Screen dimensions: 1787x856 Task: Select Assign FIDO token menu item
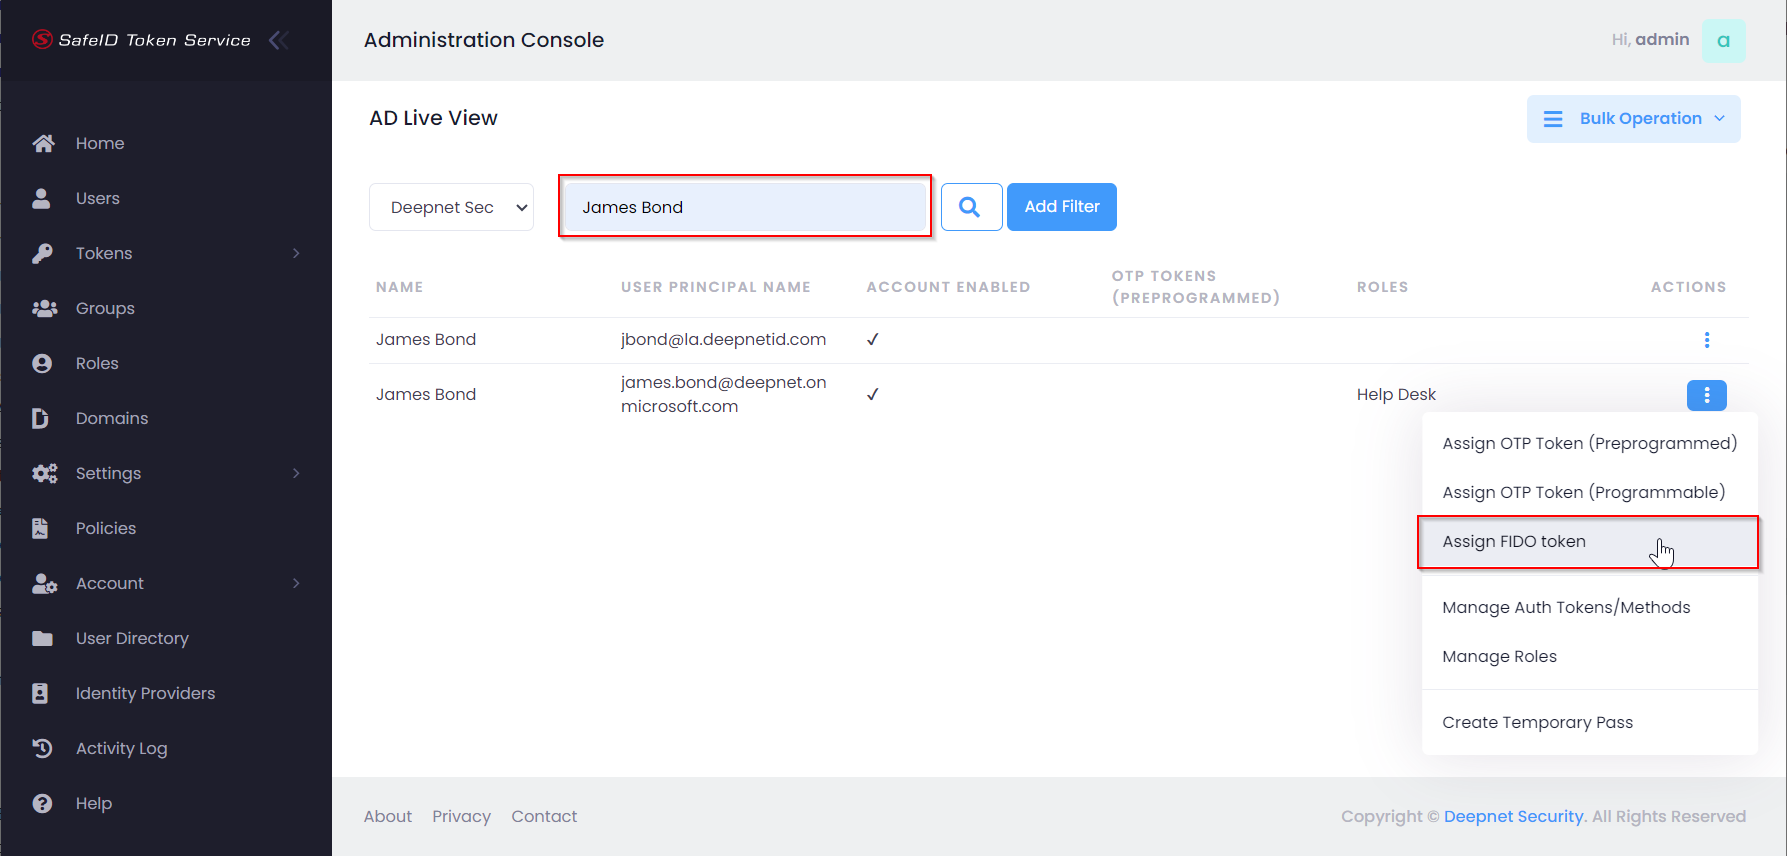pyautogui.click(x=1514, y=541)
